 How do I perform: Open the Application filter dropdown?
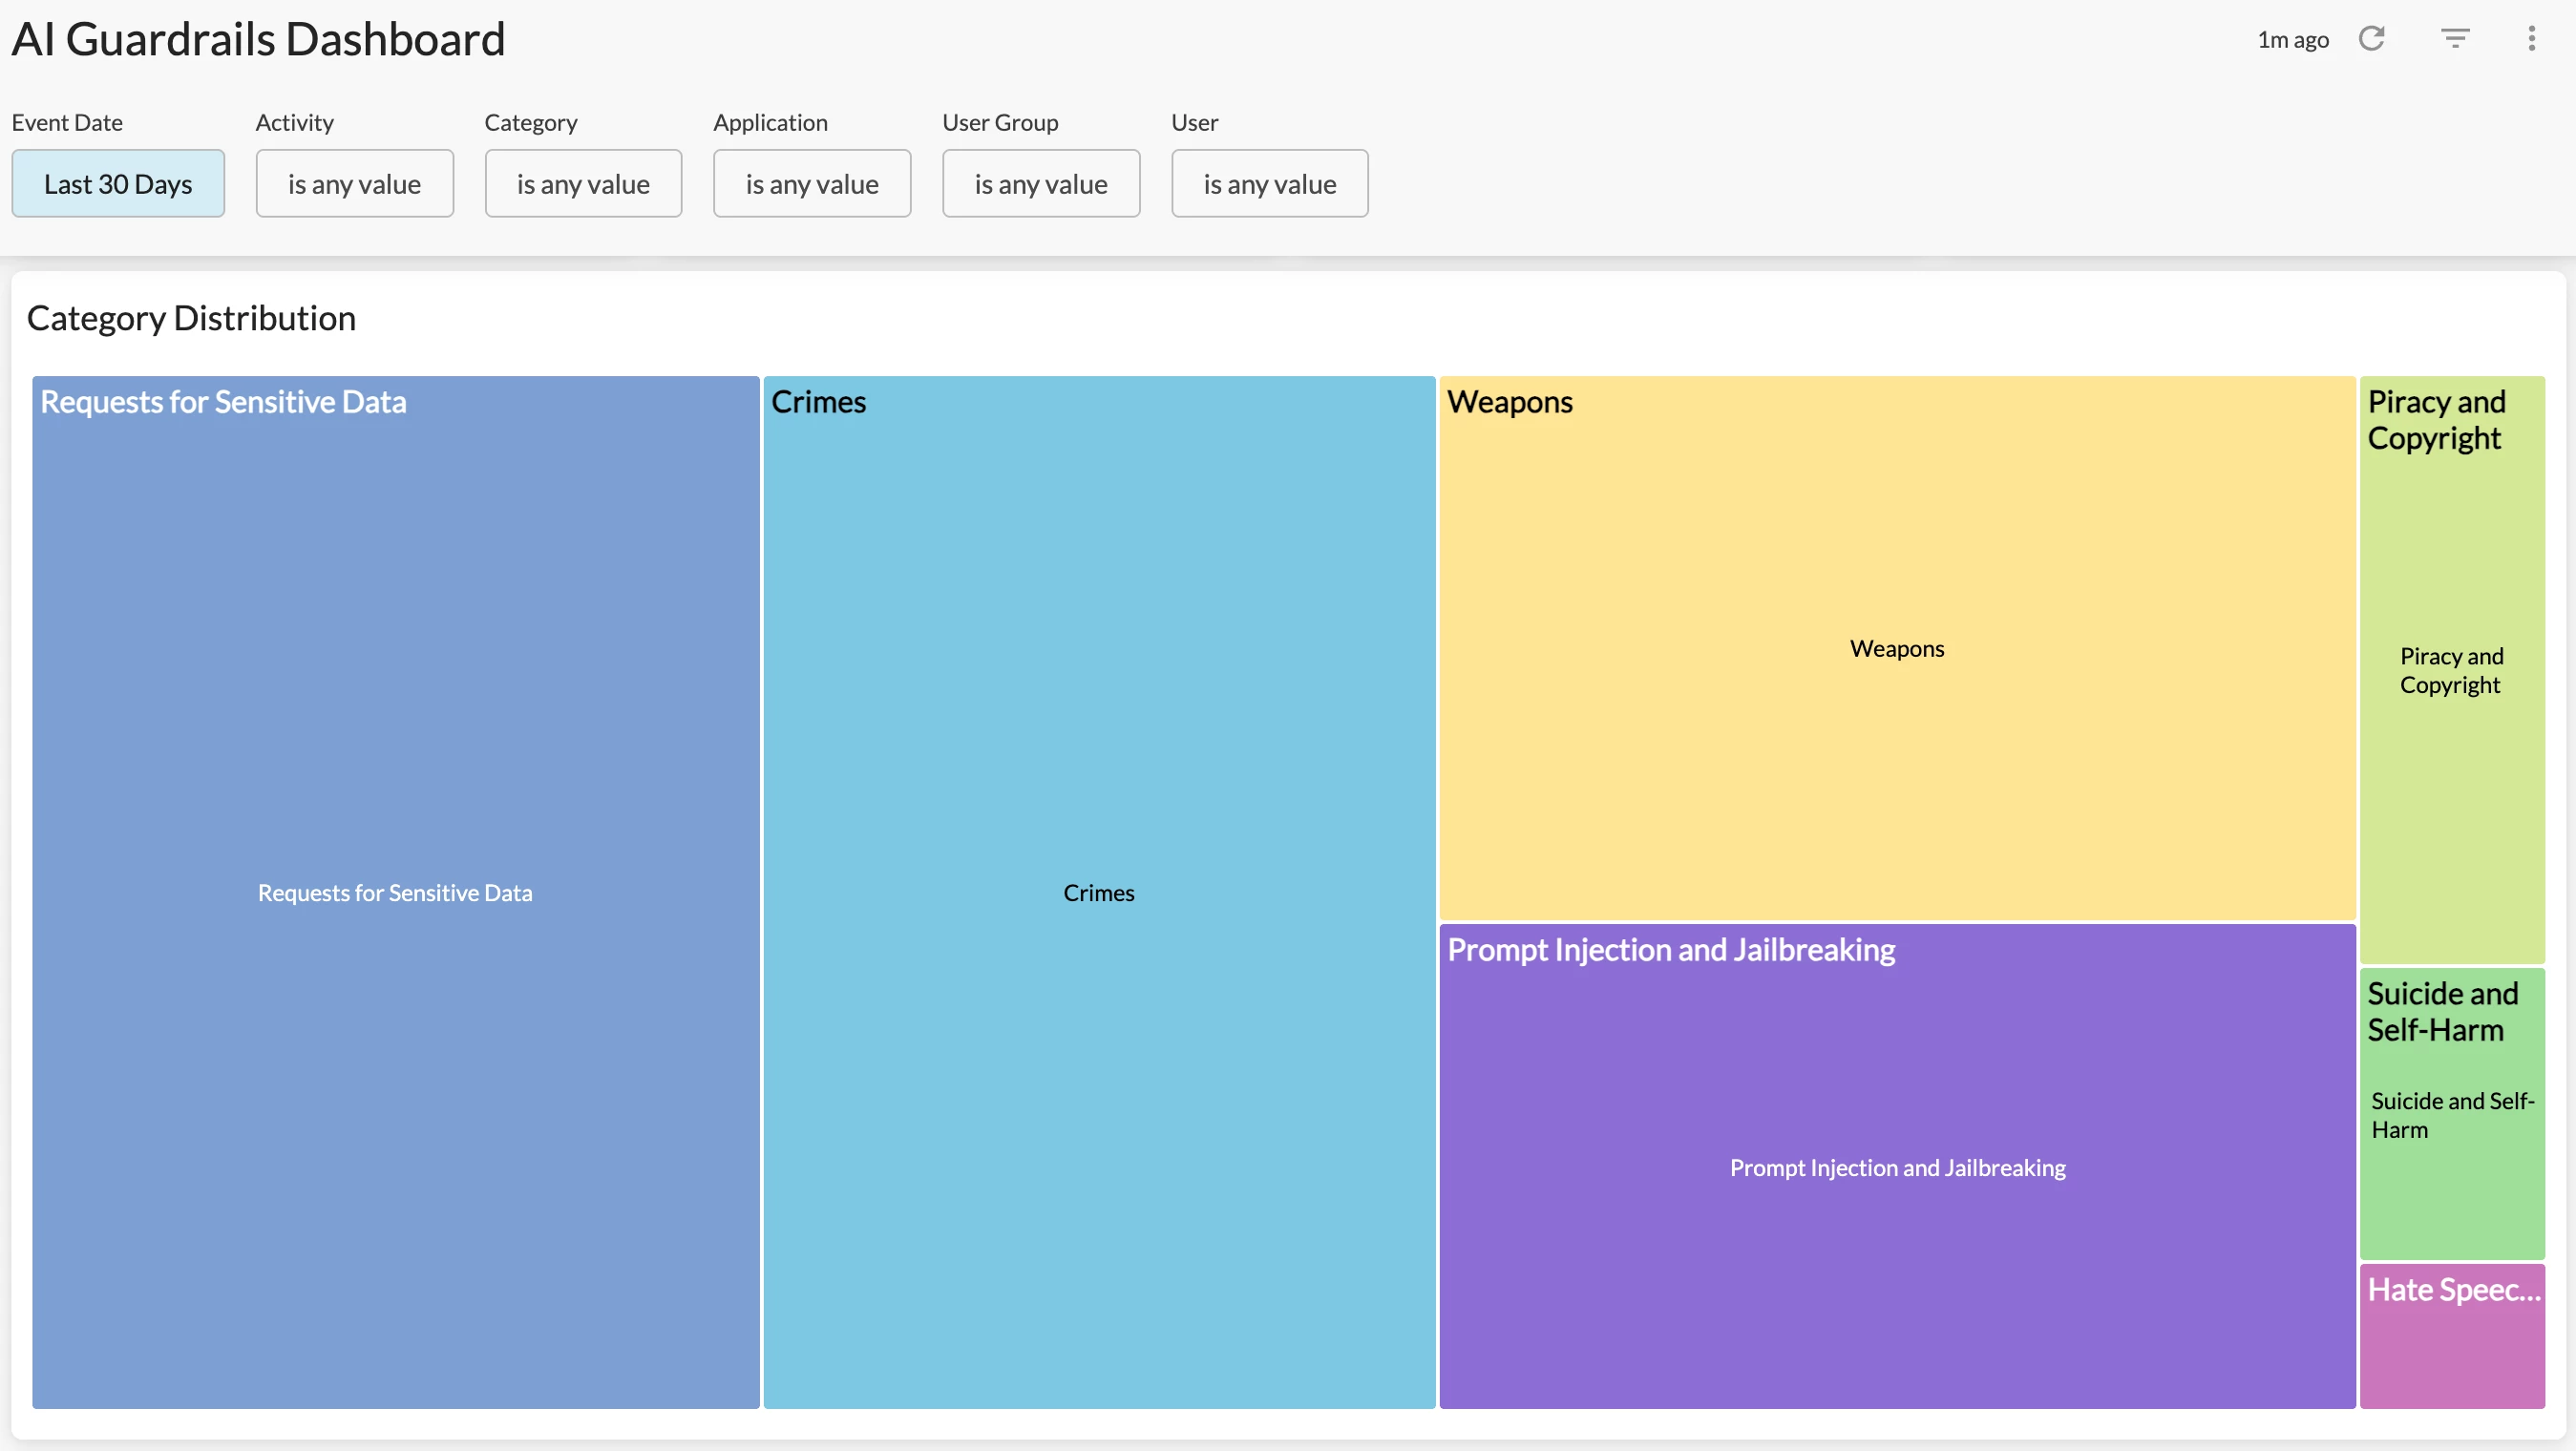click(x=811, y=184)
